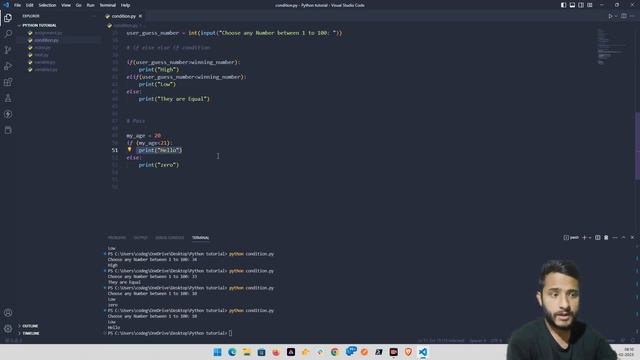Viewport: 640px width, 360px height.
Task: Open the Extensions view
Action: (x=8, y=82)
